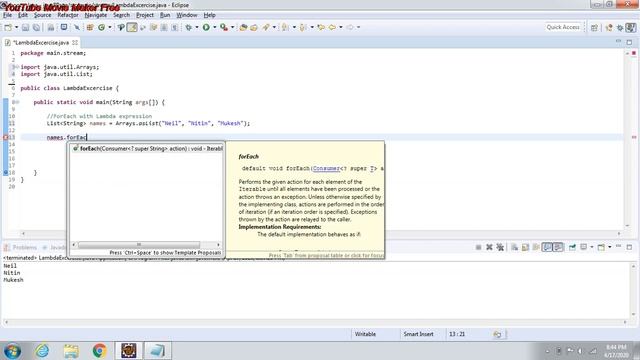Click the Pin Console icon

tap(572, 247)
